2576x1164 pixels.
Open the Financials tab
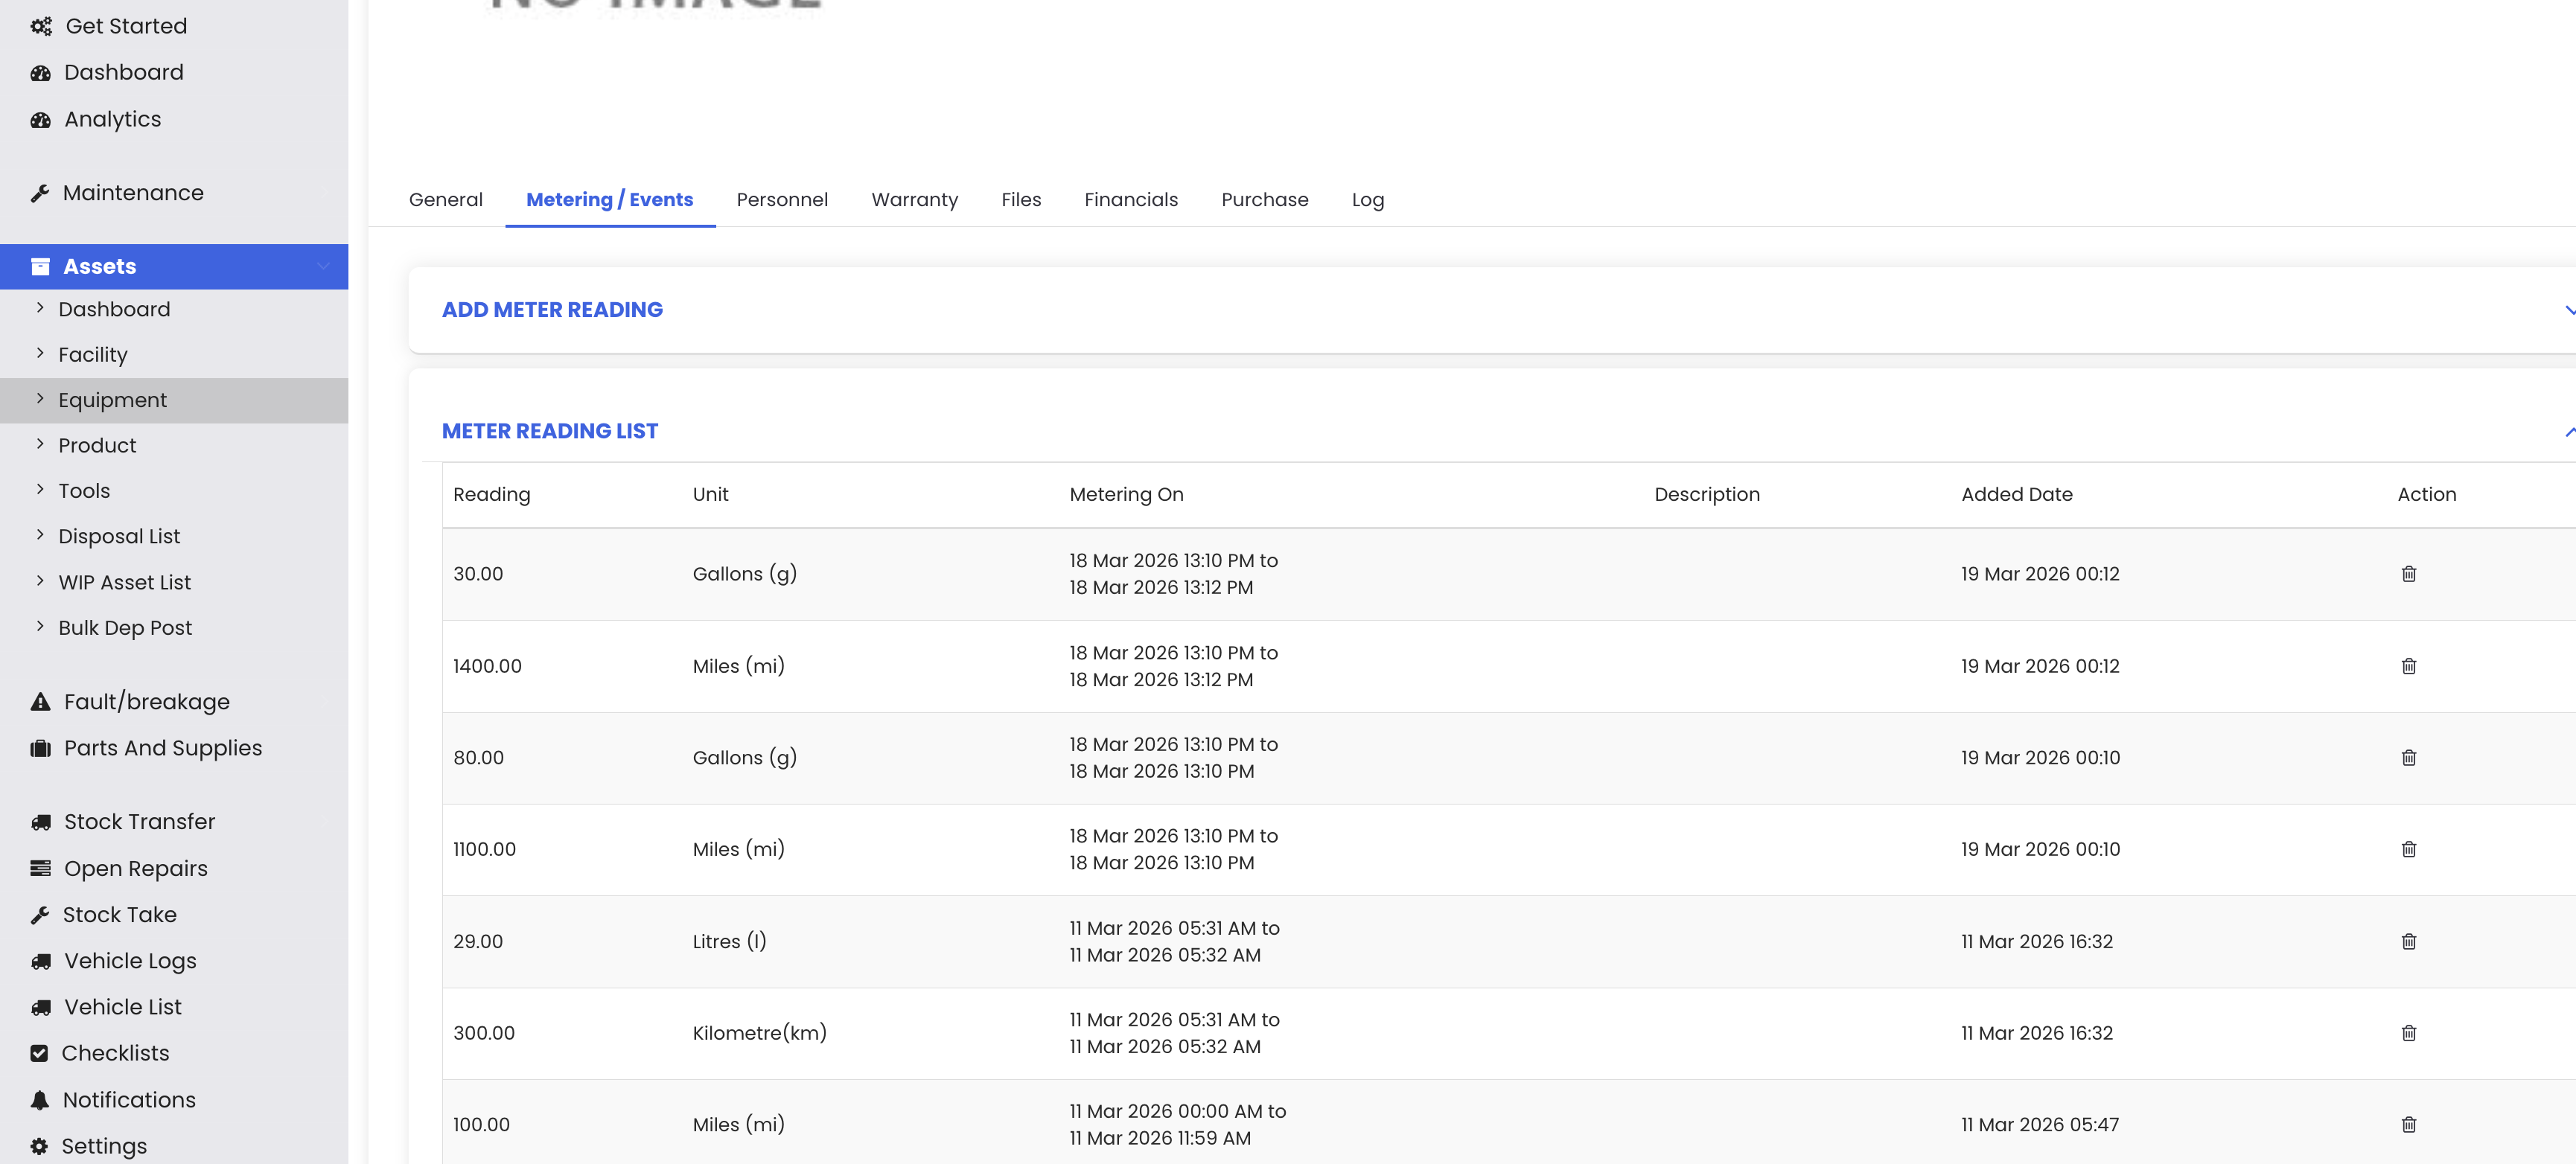[1130, 200]
